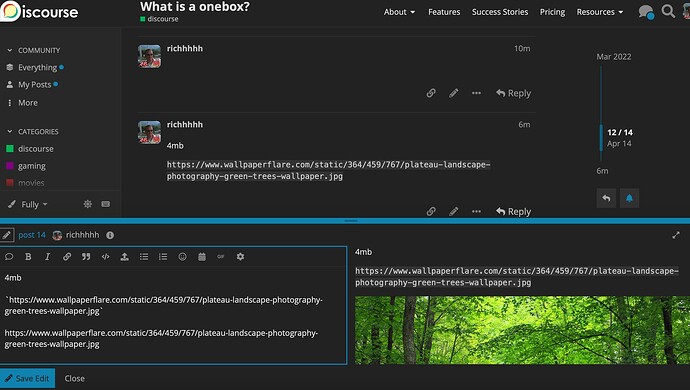This screenshot has width=690, height=390.
Task: Click the timeline scroller handle
Action: point(601,138)
